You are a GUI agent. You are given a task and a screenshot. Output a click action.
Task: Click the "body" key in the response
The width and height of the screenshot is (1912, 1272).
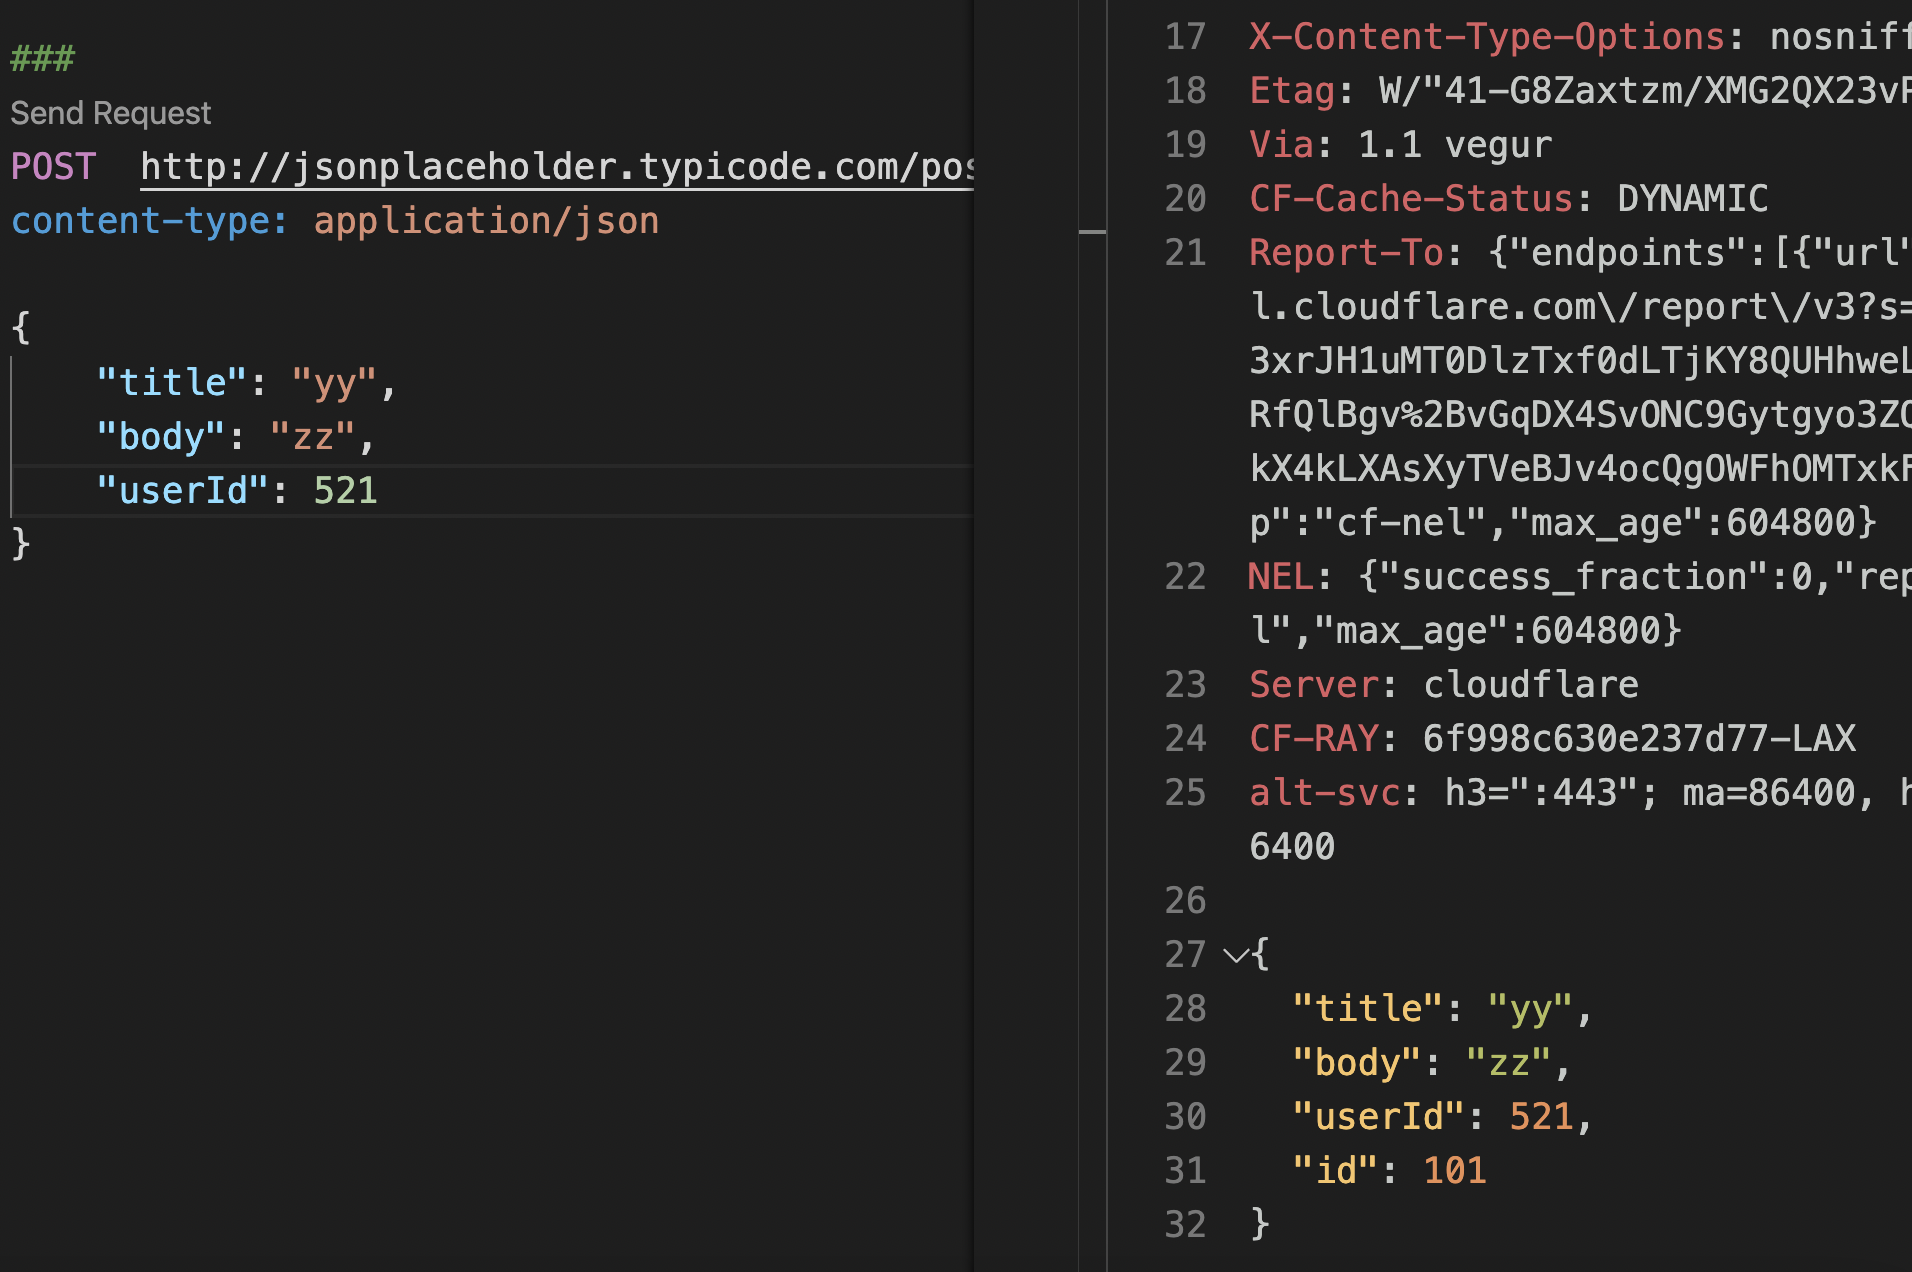pos(1356,1063)
